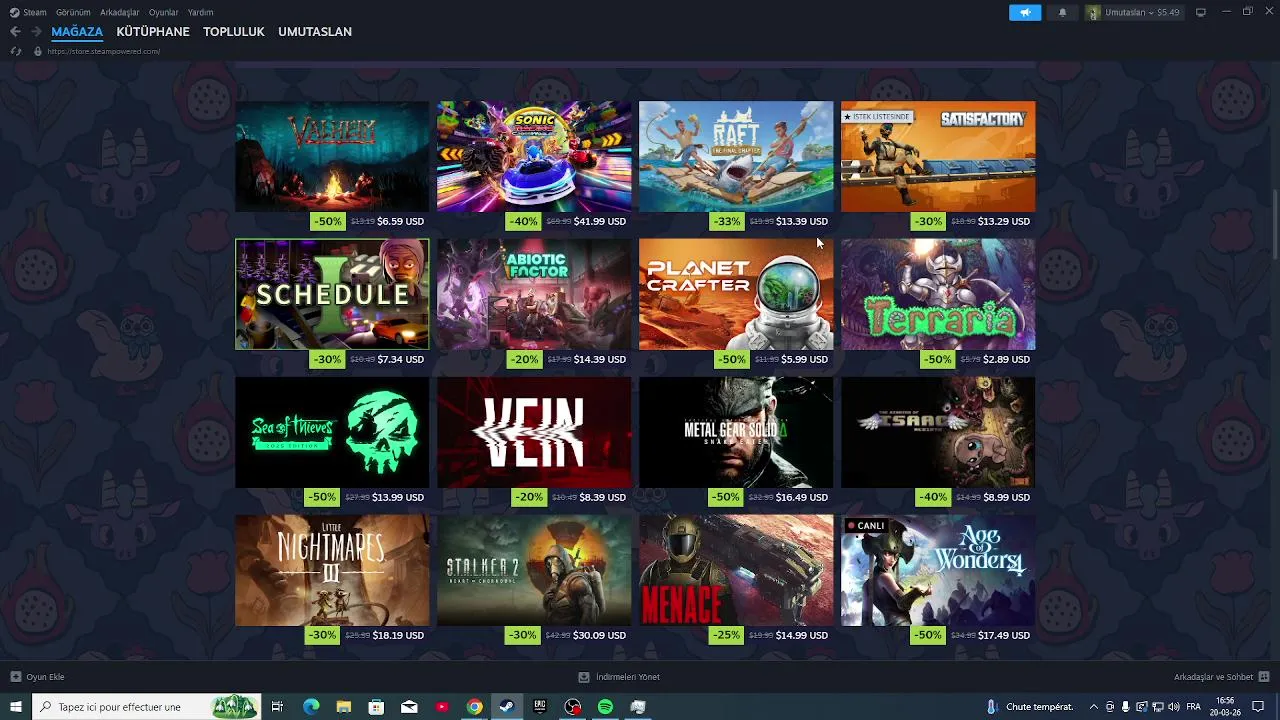Open Microsoft Store from the taskbar
The height and width of the screenshot is (720, 1280).
pos(376,707)
